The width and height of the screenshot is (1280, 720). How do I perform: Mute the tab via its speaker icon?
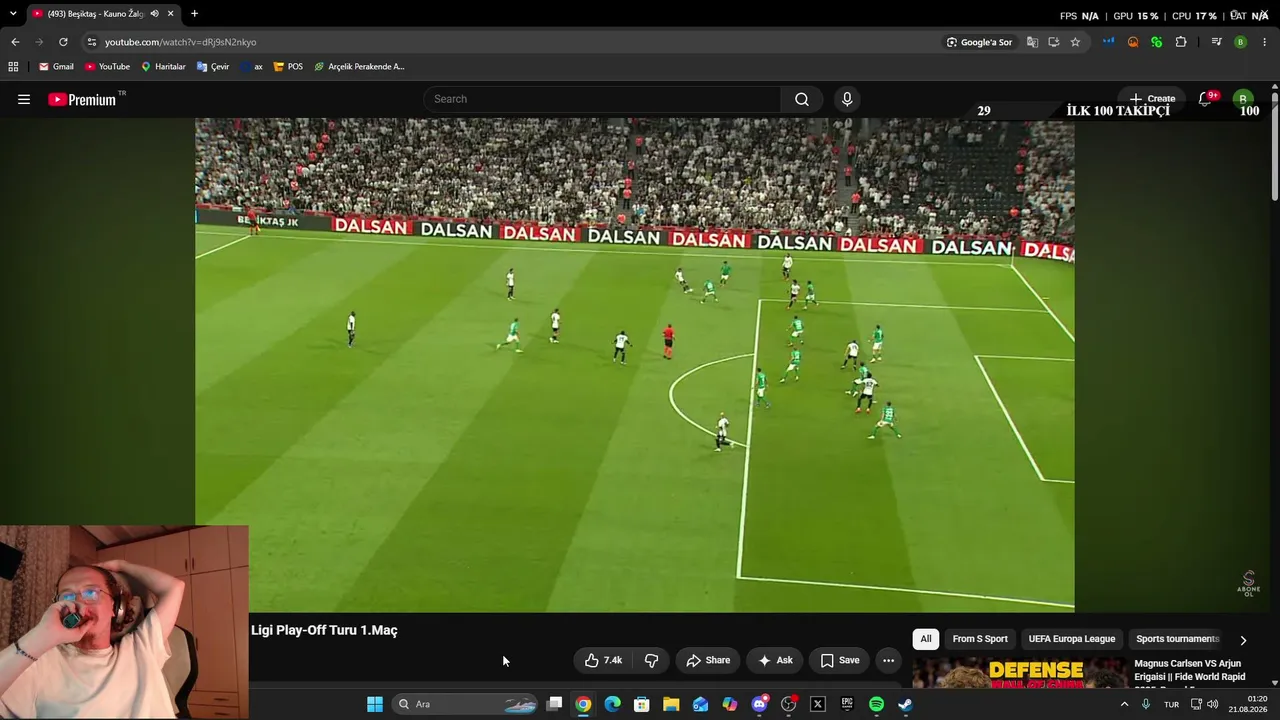(x=154, y=14)
